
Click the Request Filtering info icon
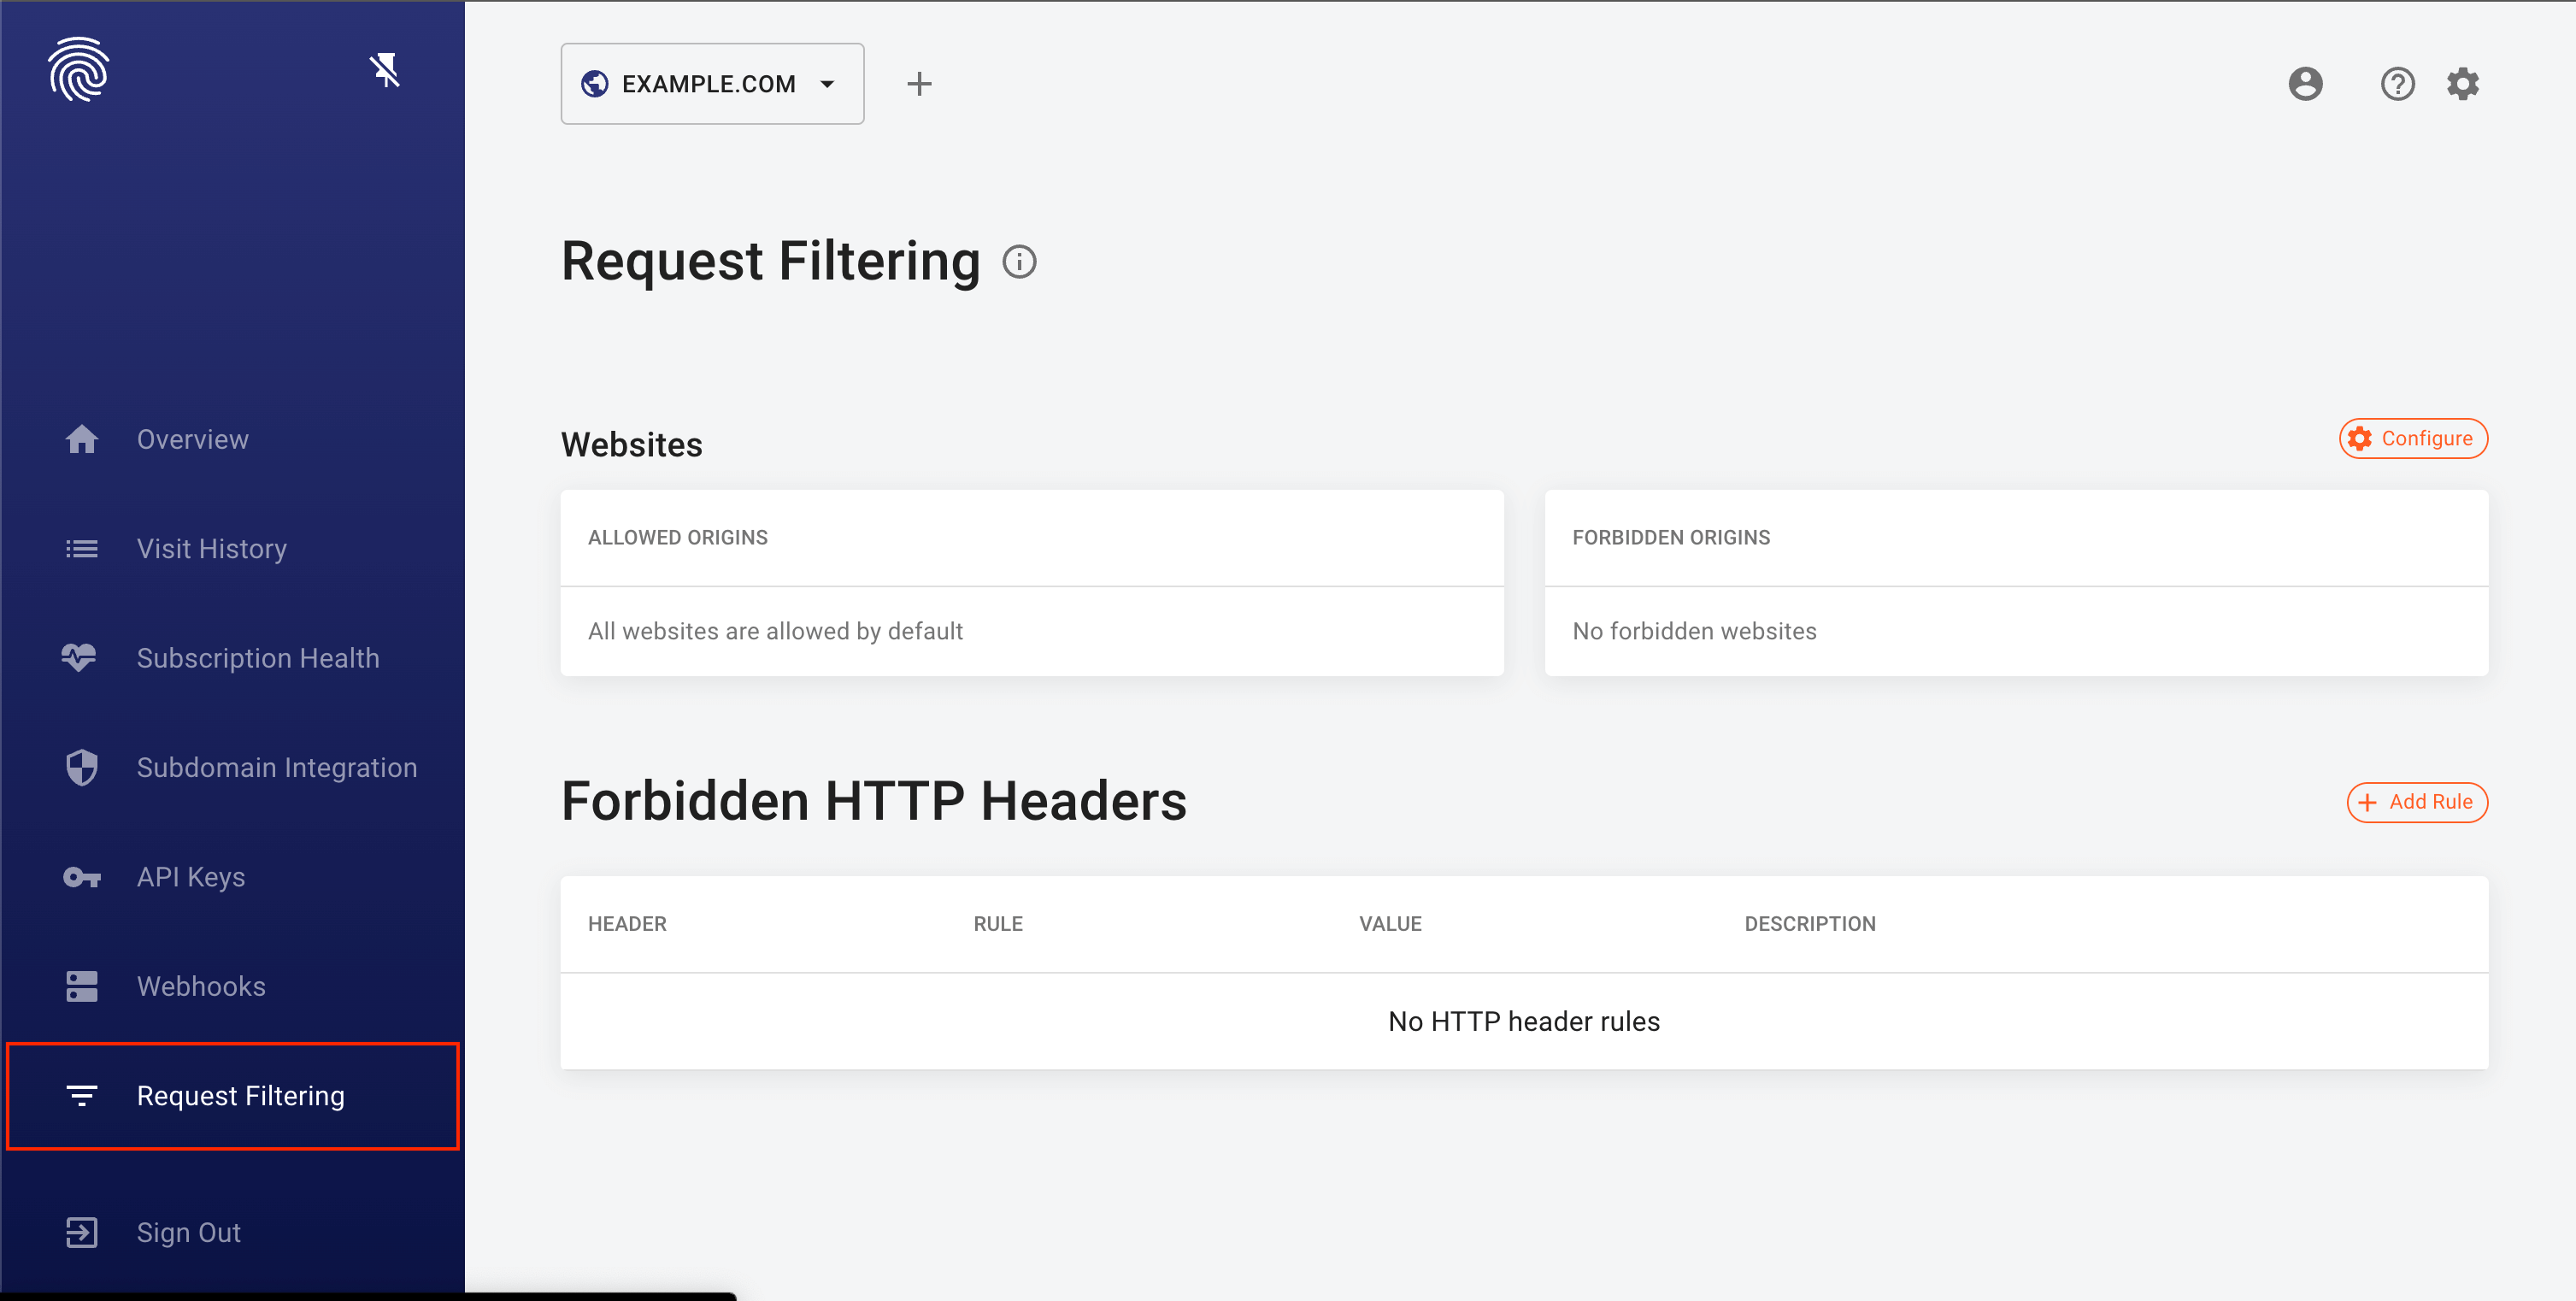point(1019,262)
